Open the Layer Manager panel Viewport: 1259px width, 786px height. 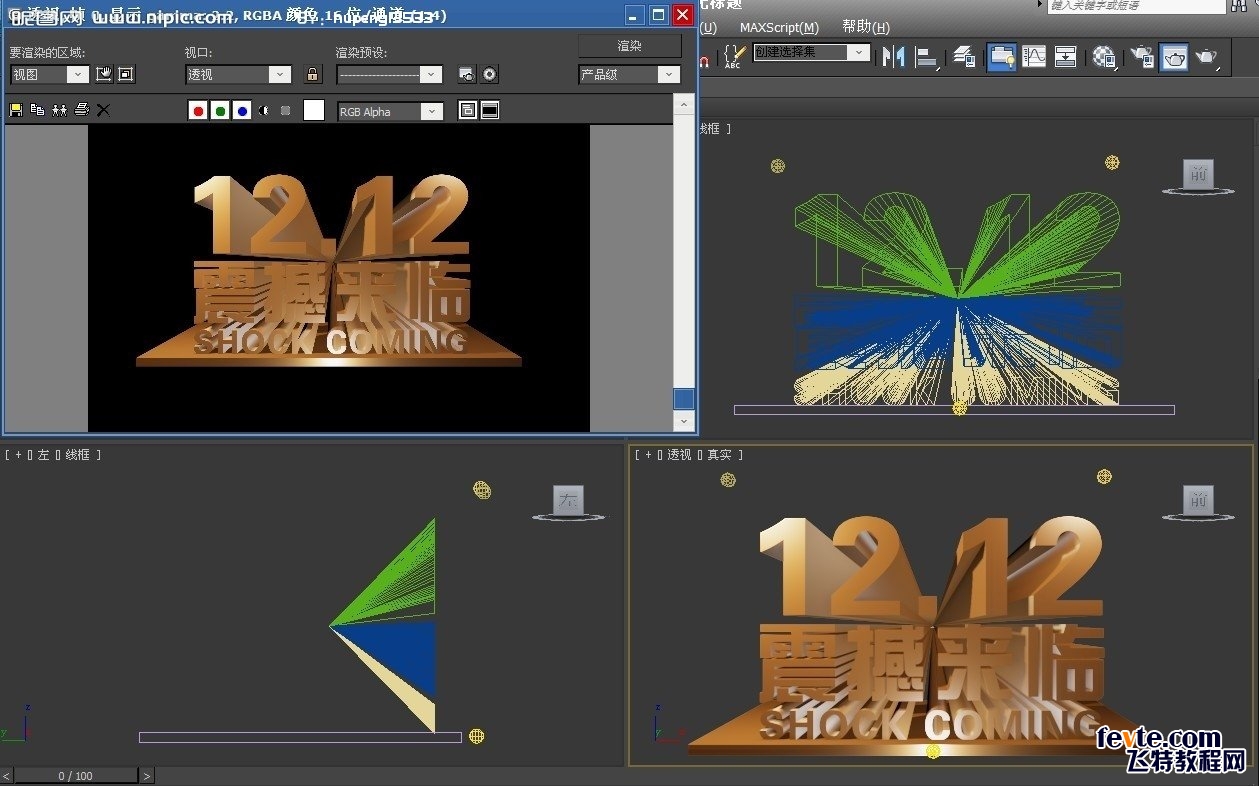[x=964, y=57]
